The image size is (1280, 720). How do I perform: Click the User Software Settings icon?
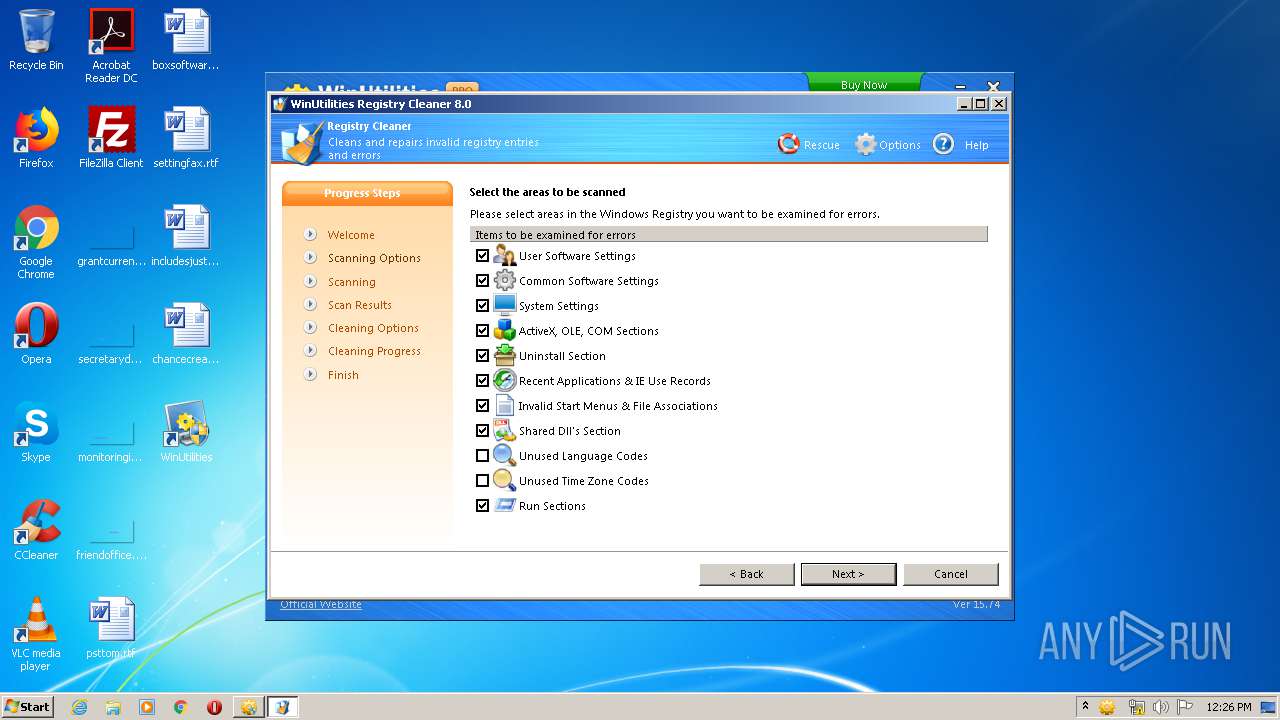click(x=504, y=255)
